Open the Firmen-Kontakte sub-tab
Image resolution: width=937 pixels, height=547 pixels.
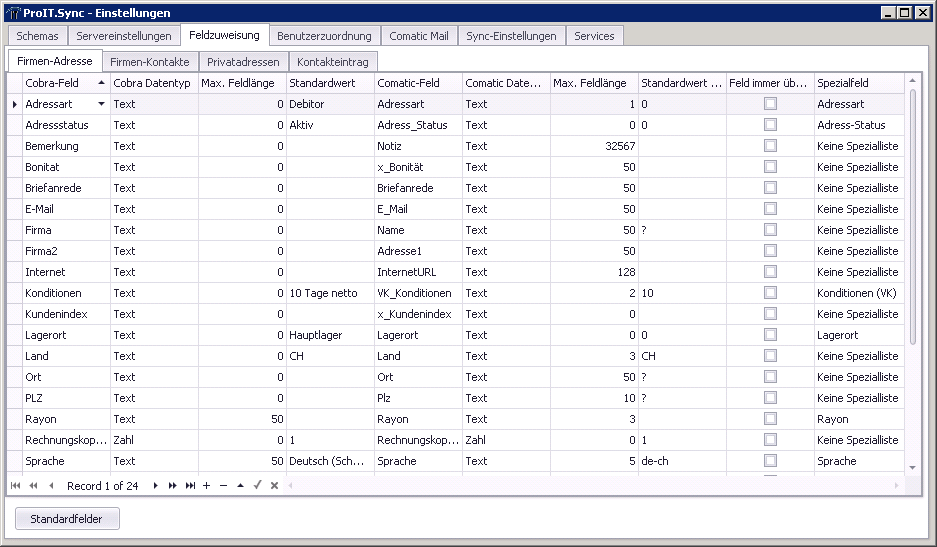pos(149,62)
